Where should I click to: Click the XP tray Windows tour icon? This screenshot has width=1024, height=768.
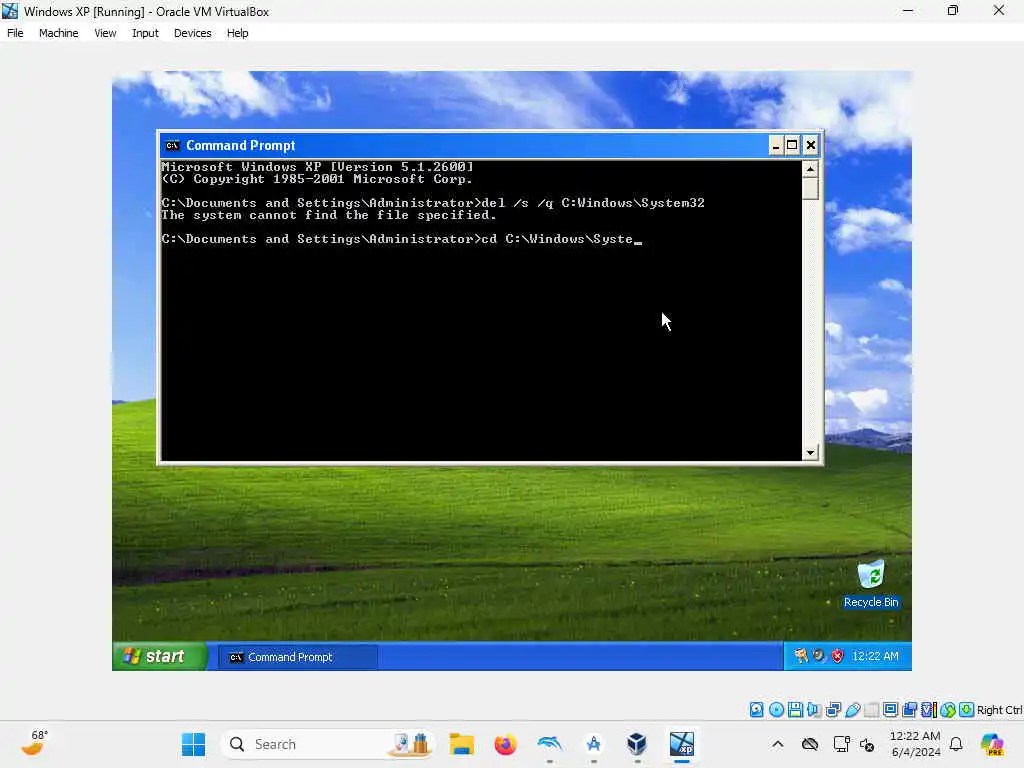801,656
